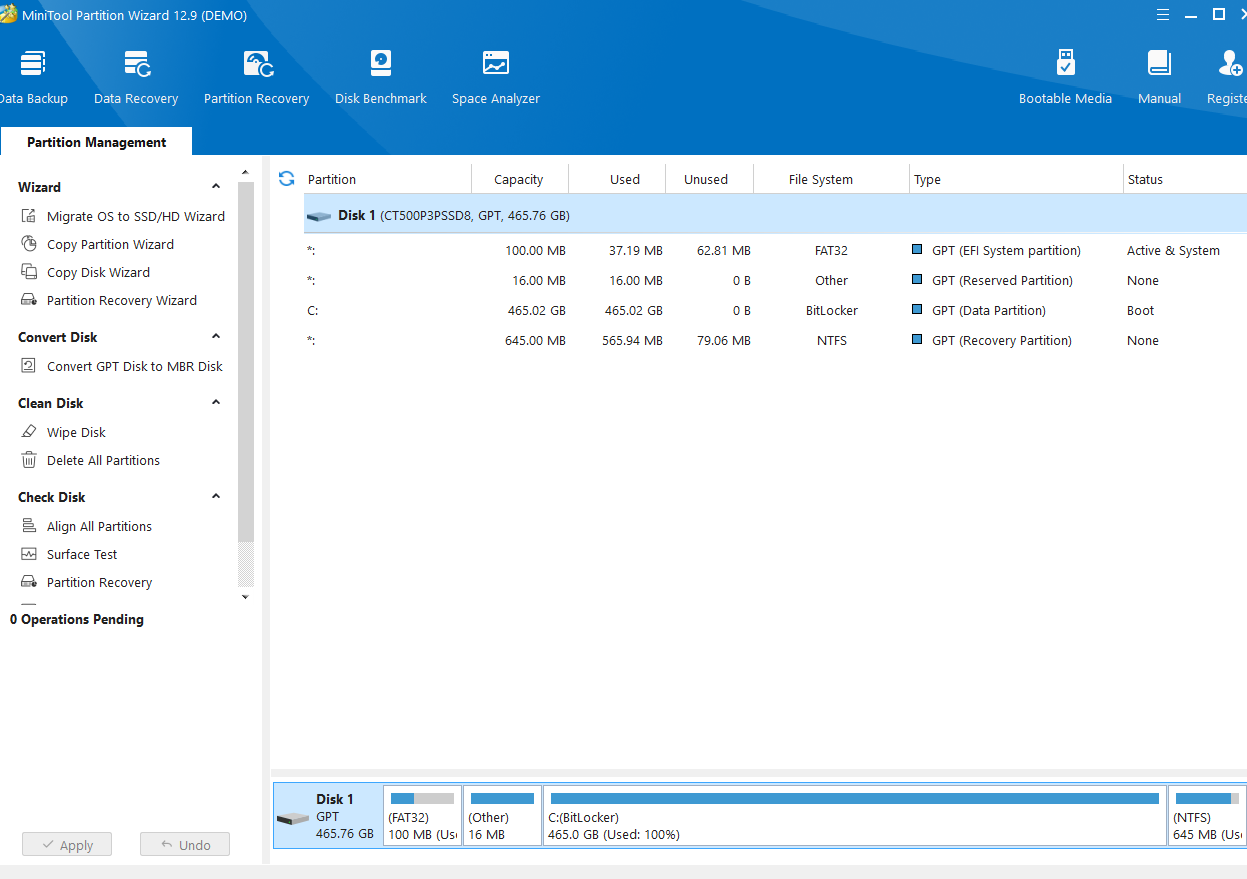Launch Data Recovery from the toolbar
The width and height of the screenshot is (1247, 879).
point(136,78)
